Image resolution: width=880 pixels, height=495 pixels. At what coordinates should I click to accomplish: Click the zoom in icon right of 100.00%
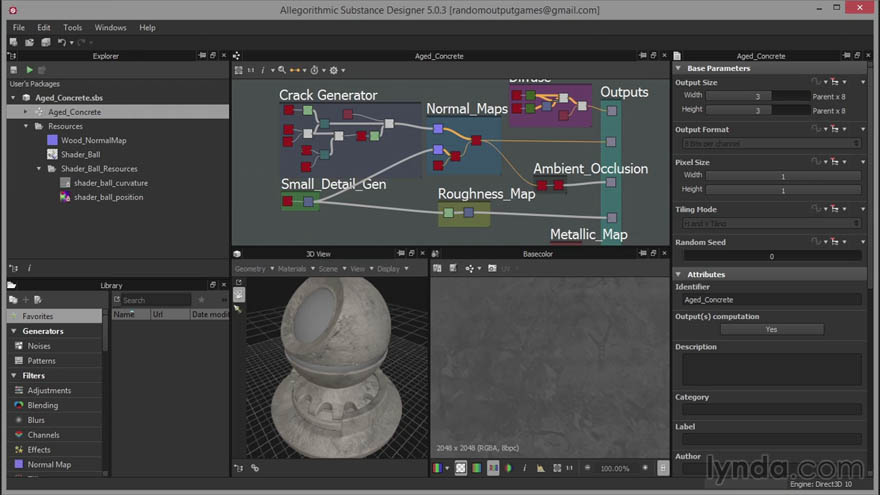coord(645,468)
